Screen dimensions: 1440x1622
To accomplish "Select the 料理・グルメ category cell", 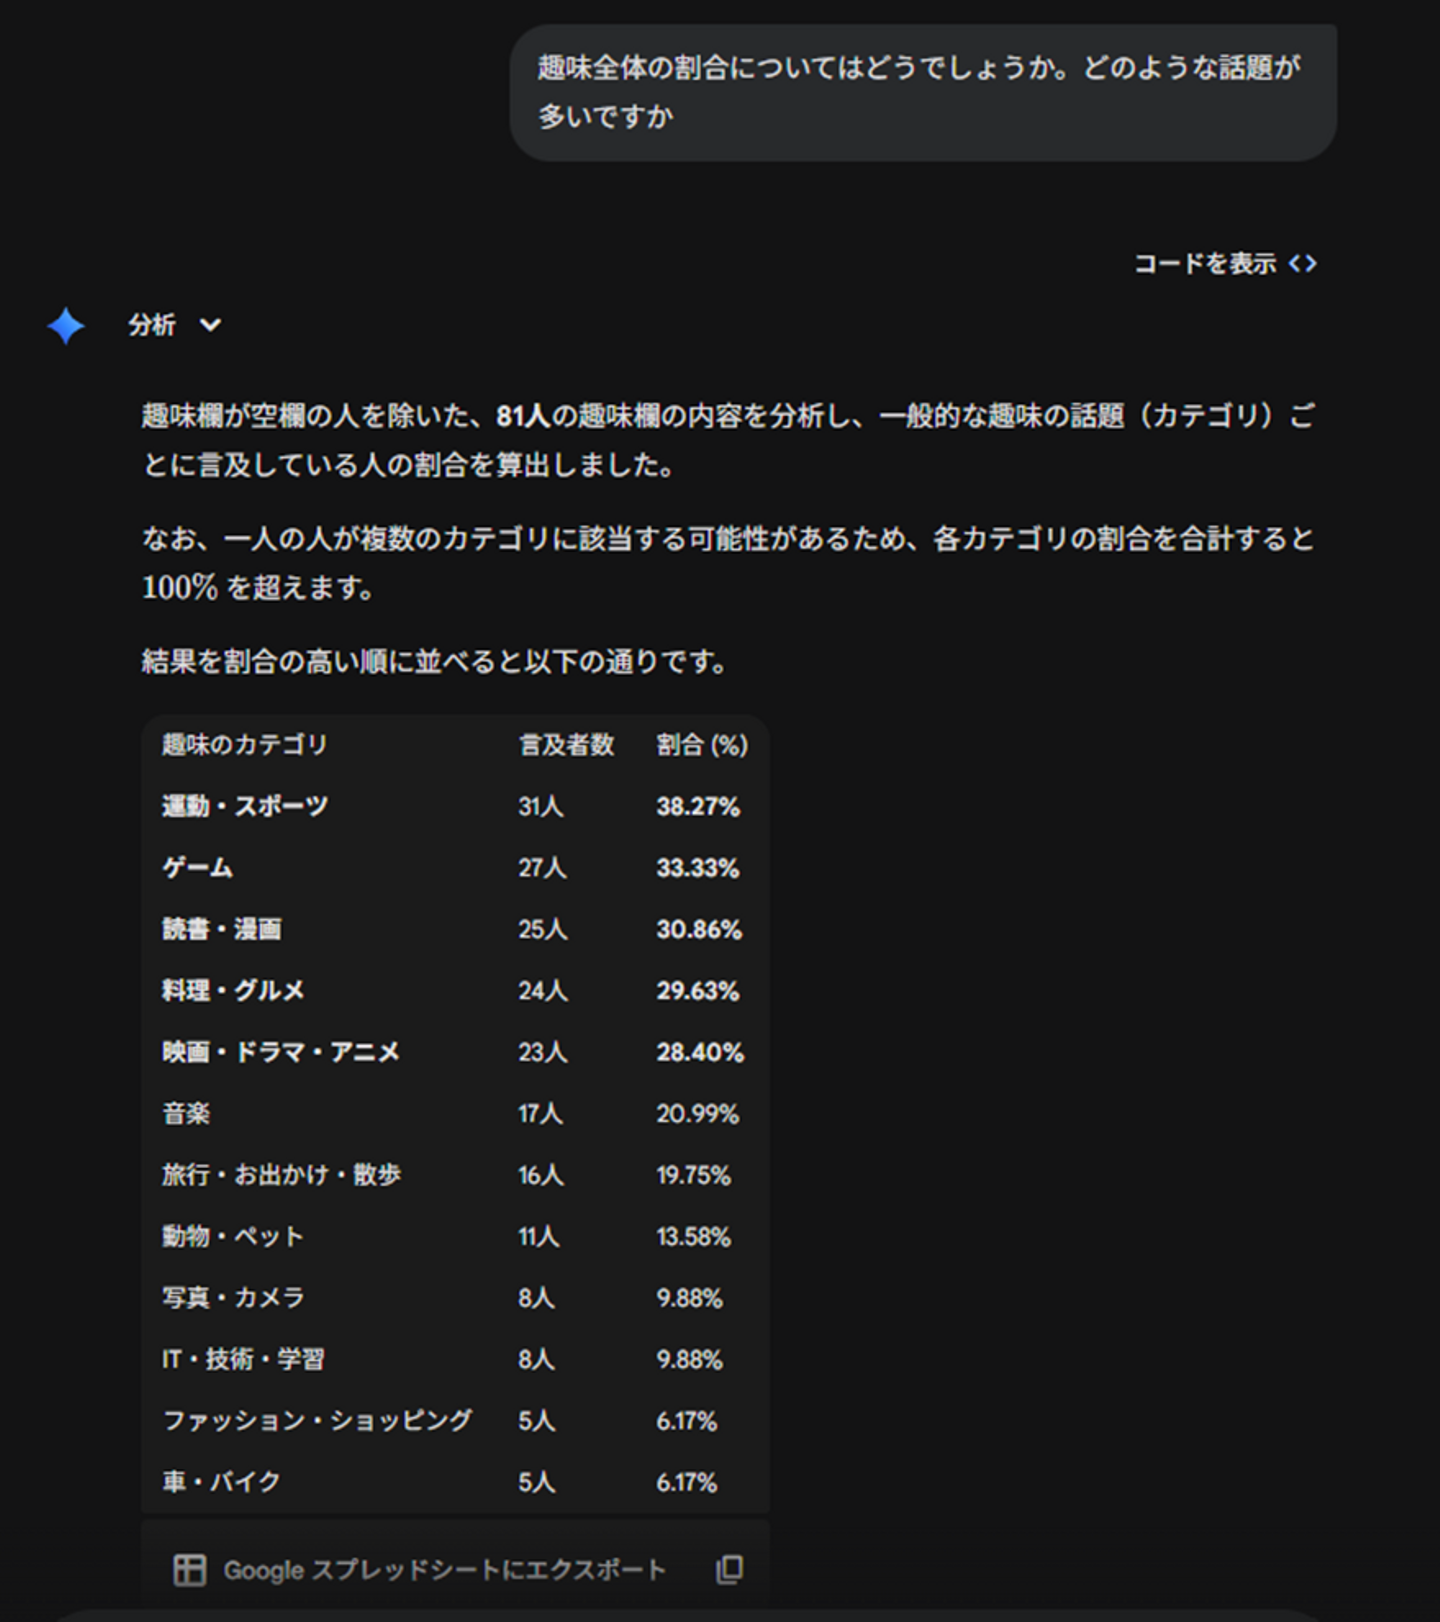I will (x=233, y=991).
